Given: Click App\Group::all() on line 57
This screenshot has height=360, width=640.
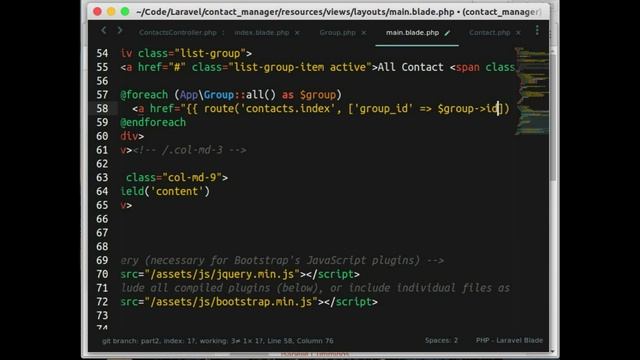Looking at the screenshot, I should coord(228,95).
